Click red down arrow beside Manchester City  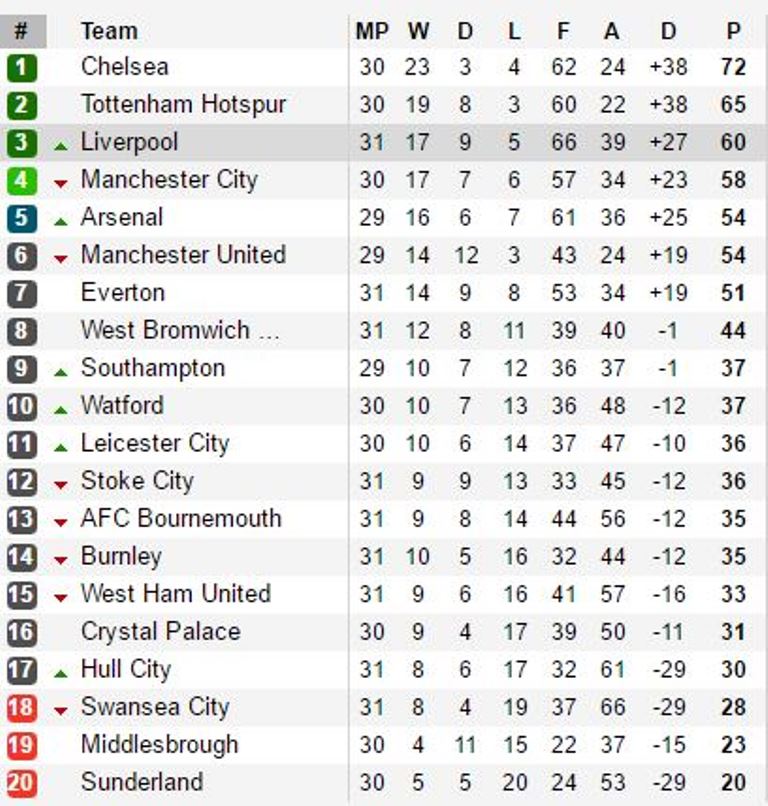61,183
